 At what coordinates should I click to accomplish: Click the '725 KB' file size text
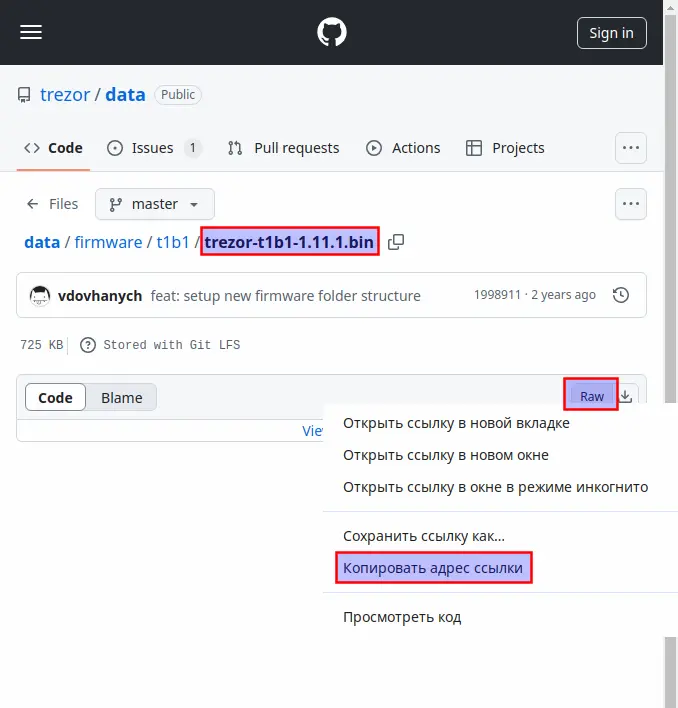(x=42, y=345)
